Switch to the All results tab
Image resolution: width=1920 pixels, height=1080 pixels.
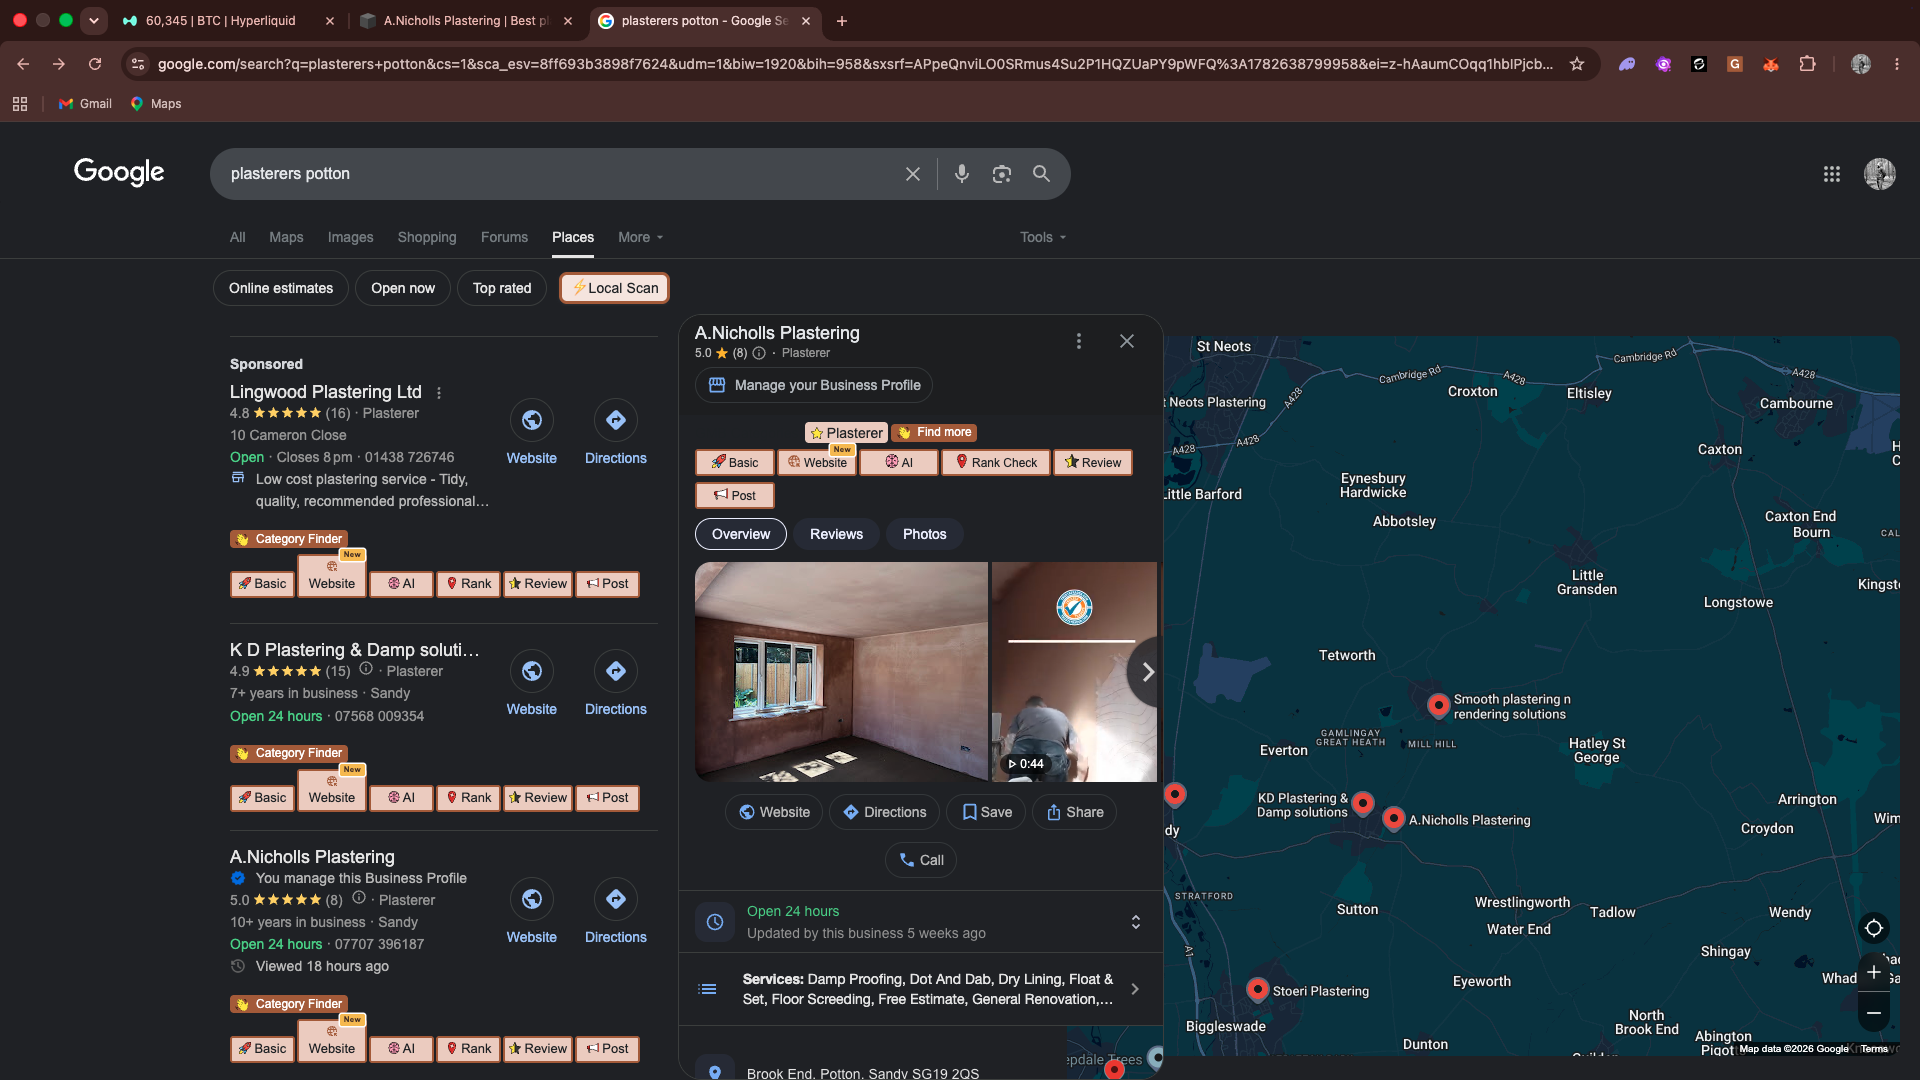tap(237, 237)
